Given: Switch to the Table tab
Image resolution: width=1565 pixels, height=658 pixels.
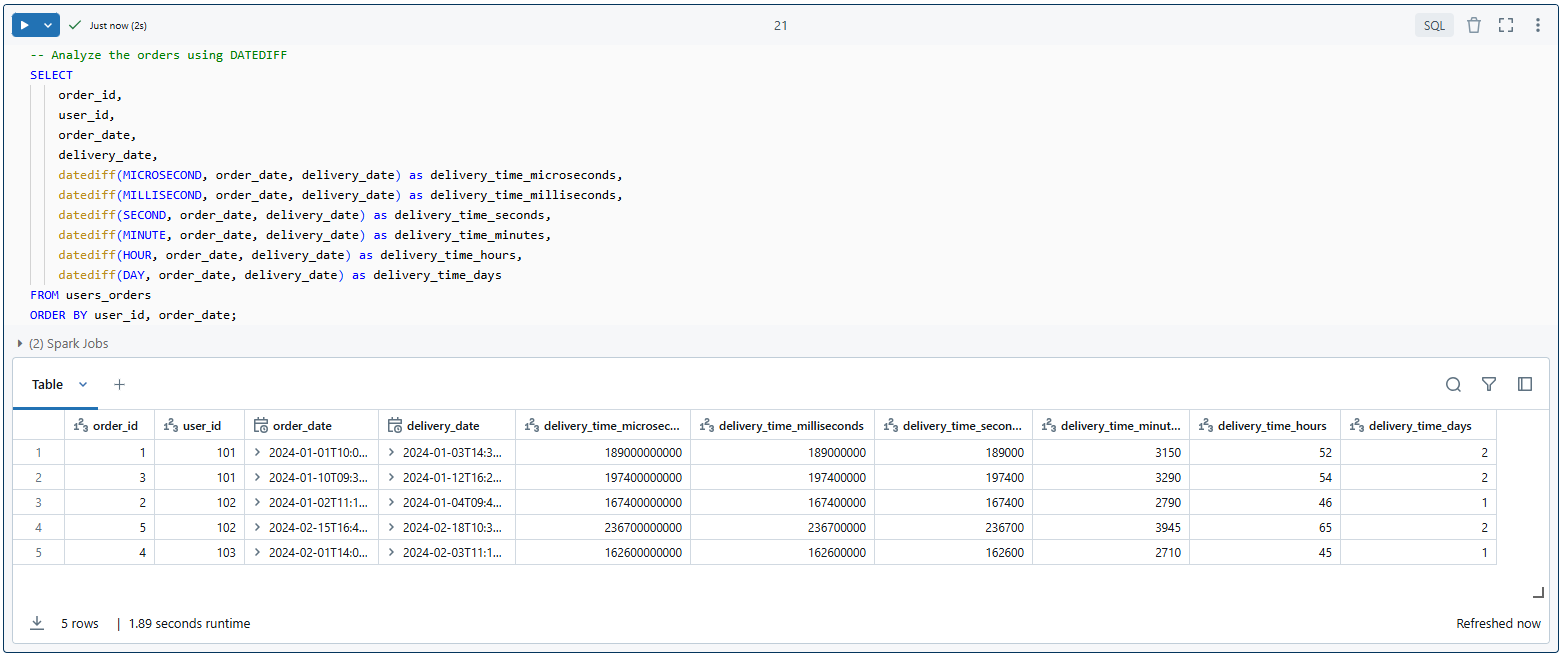Looking at the screenshot, I should [x=46, y=384].
